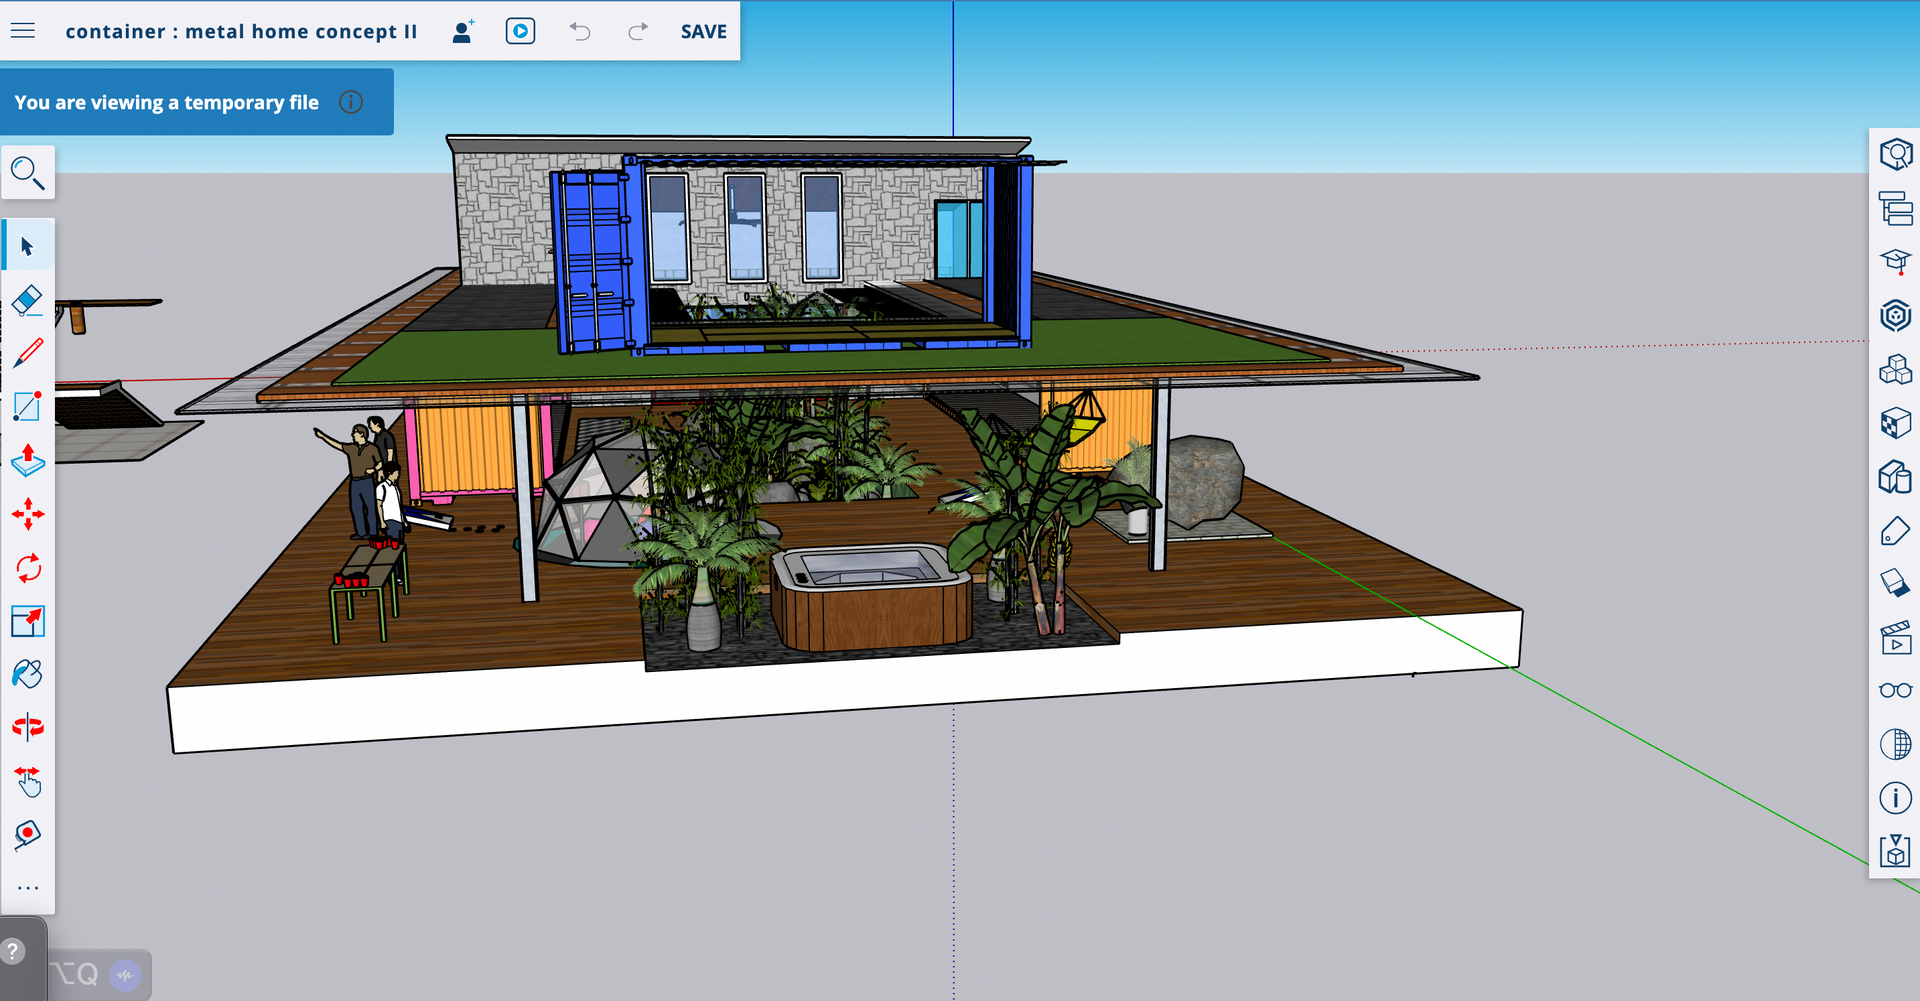Image resolution: width=1920 pixels, height=1001 pixels.
Task: Open the play tour icon in header
Action: click(x=520, y=31)
